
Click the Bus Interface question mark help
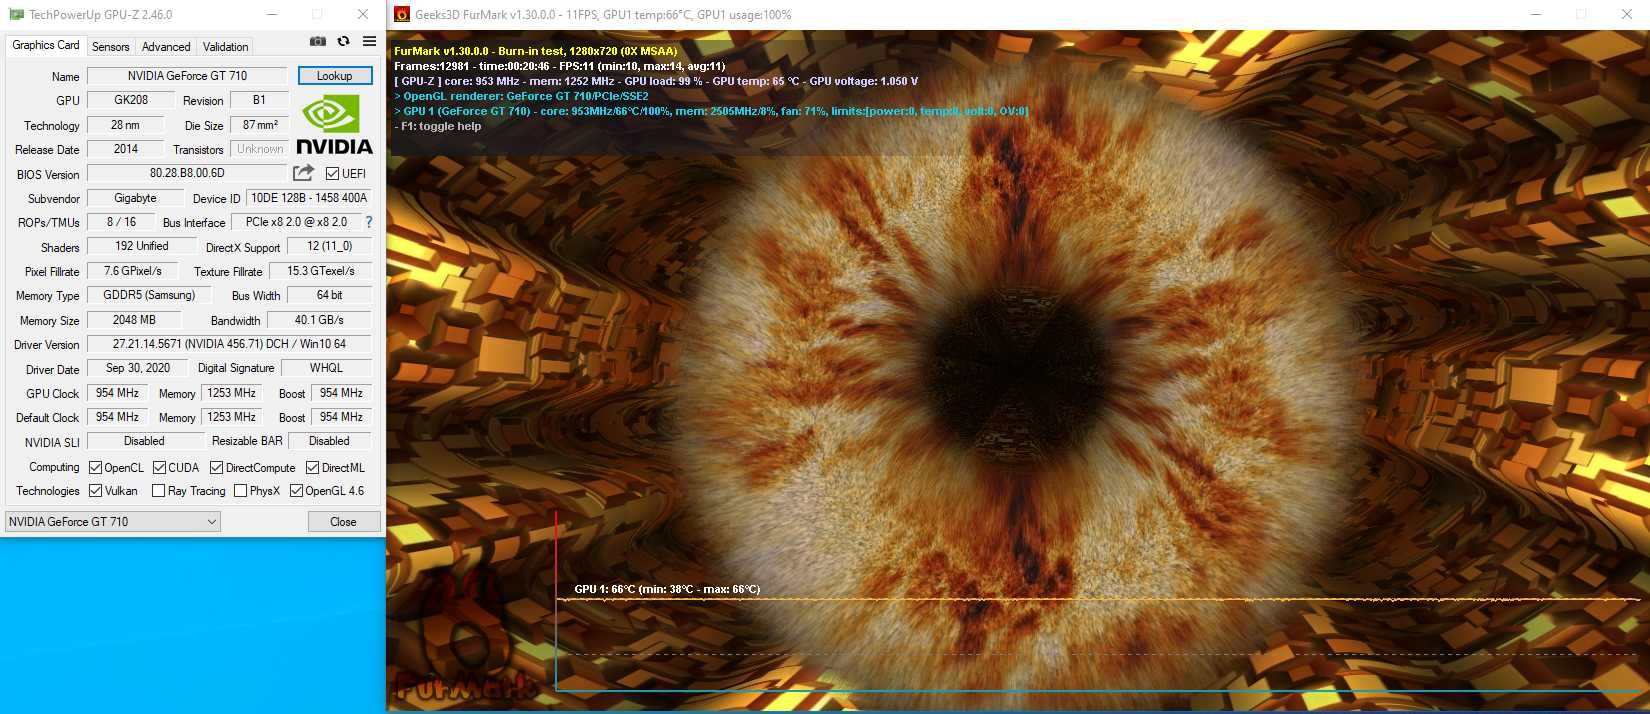369,222
